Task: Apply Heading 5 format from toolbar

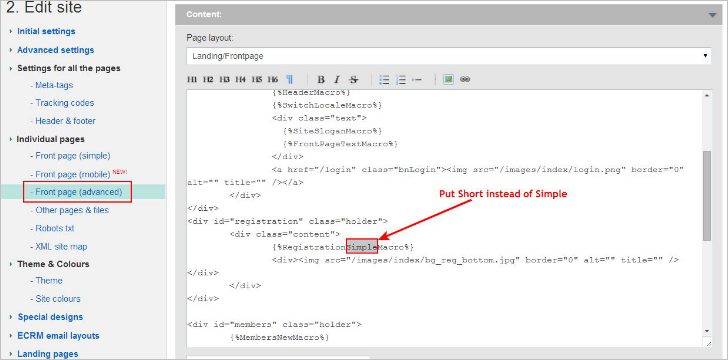Action: point(257,79)
